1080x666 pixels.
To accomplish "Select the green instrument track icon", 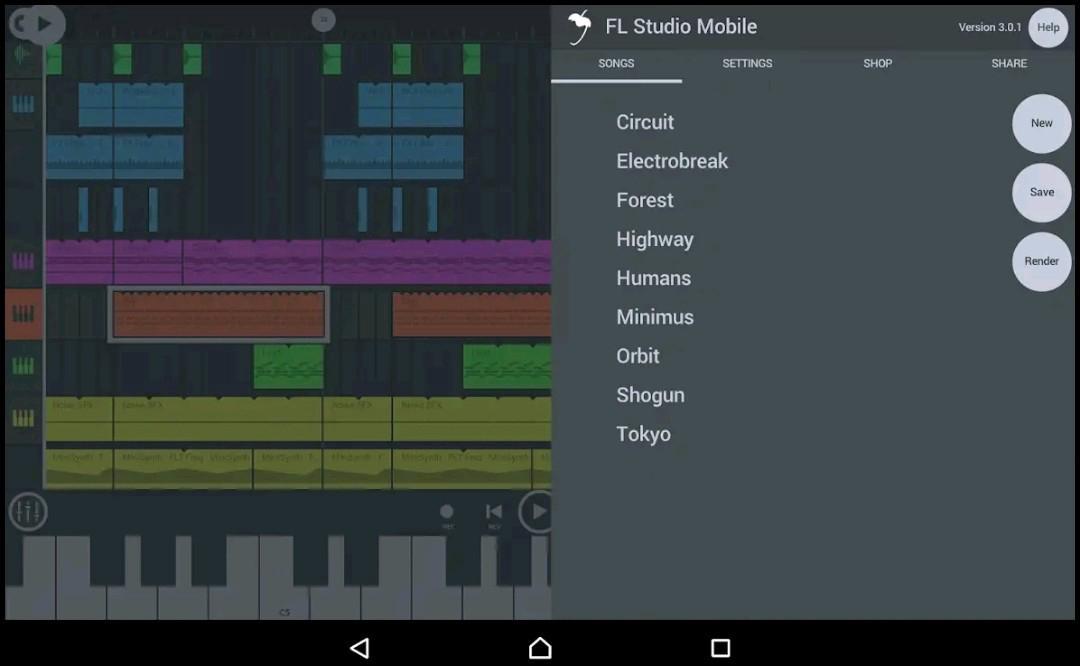I will pyautogui.click(x=22, y=368).
